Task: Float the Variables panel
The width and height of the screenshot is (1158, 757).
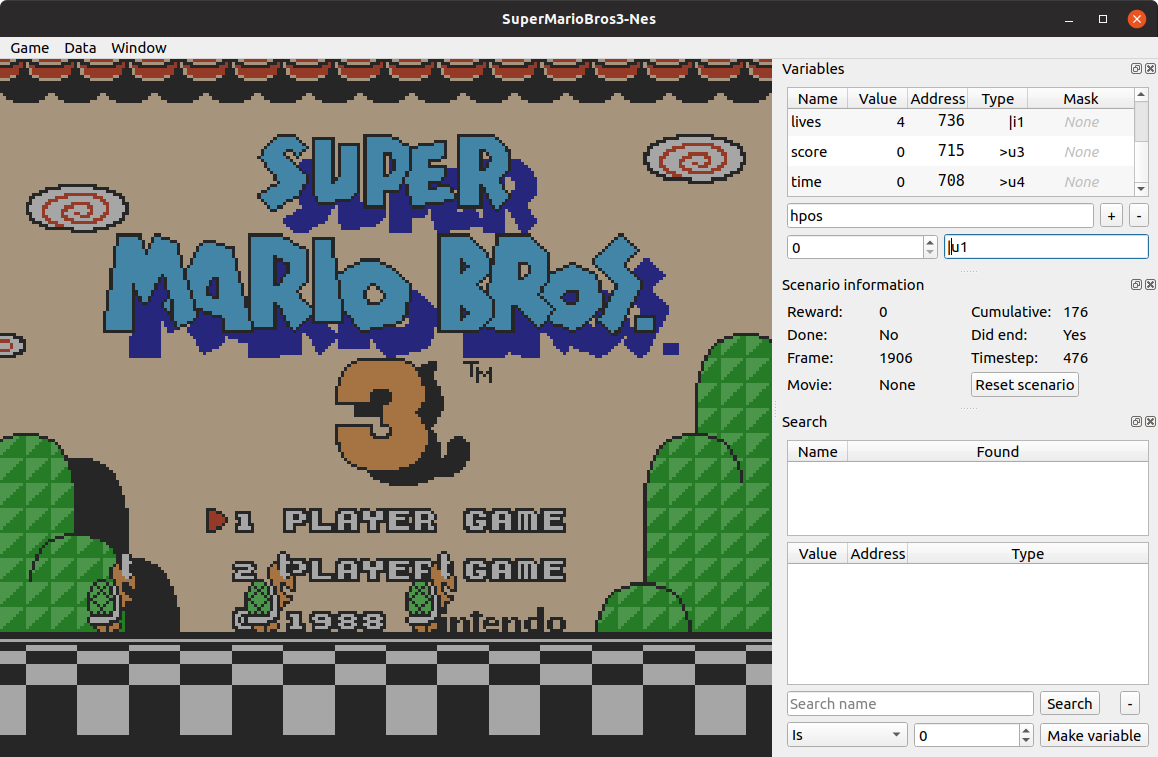Action: [1137, 69]
